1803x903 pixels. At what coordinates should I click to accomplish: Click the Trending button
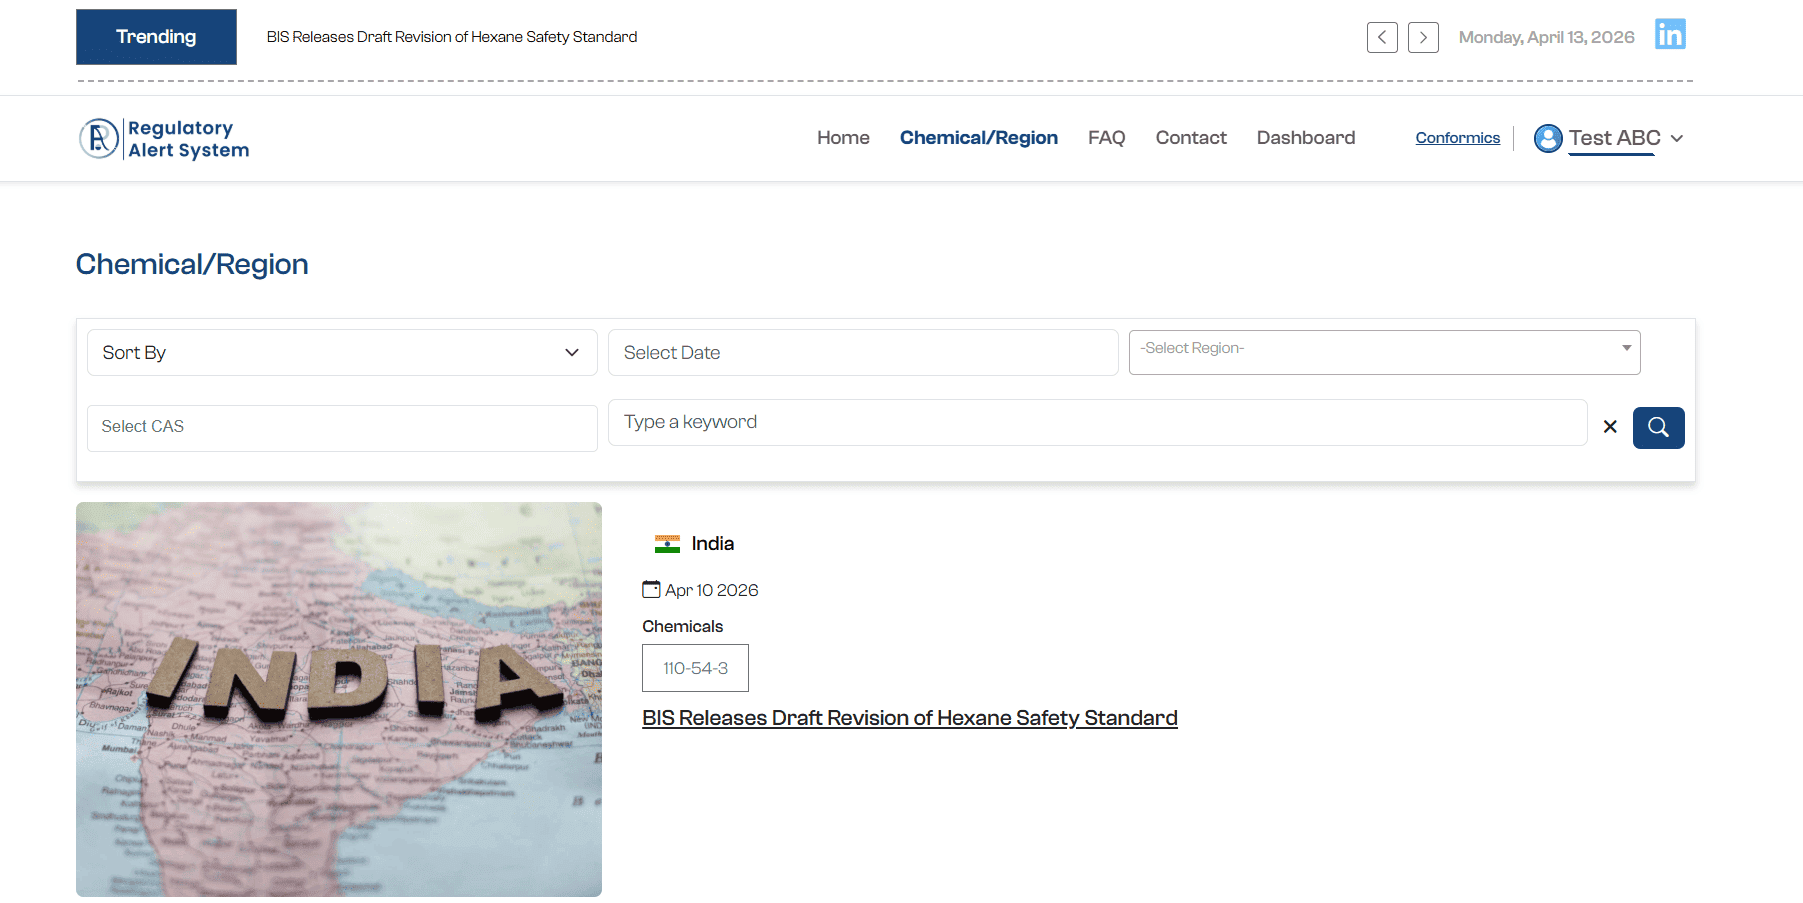click(156, 37)
